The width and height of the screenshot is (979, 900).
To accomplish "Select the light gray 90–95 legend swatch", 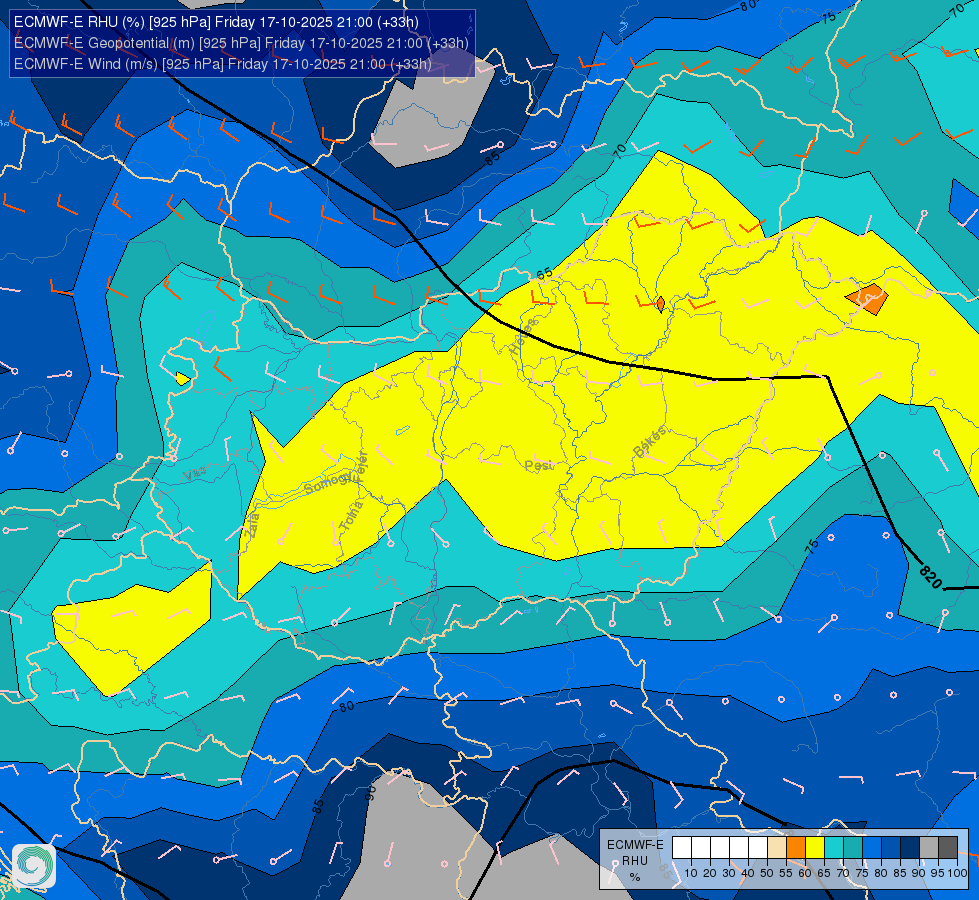I will [929, 847].
